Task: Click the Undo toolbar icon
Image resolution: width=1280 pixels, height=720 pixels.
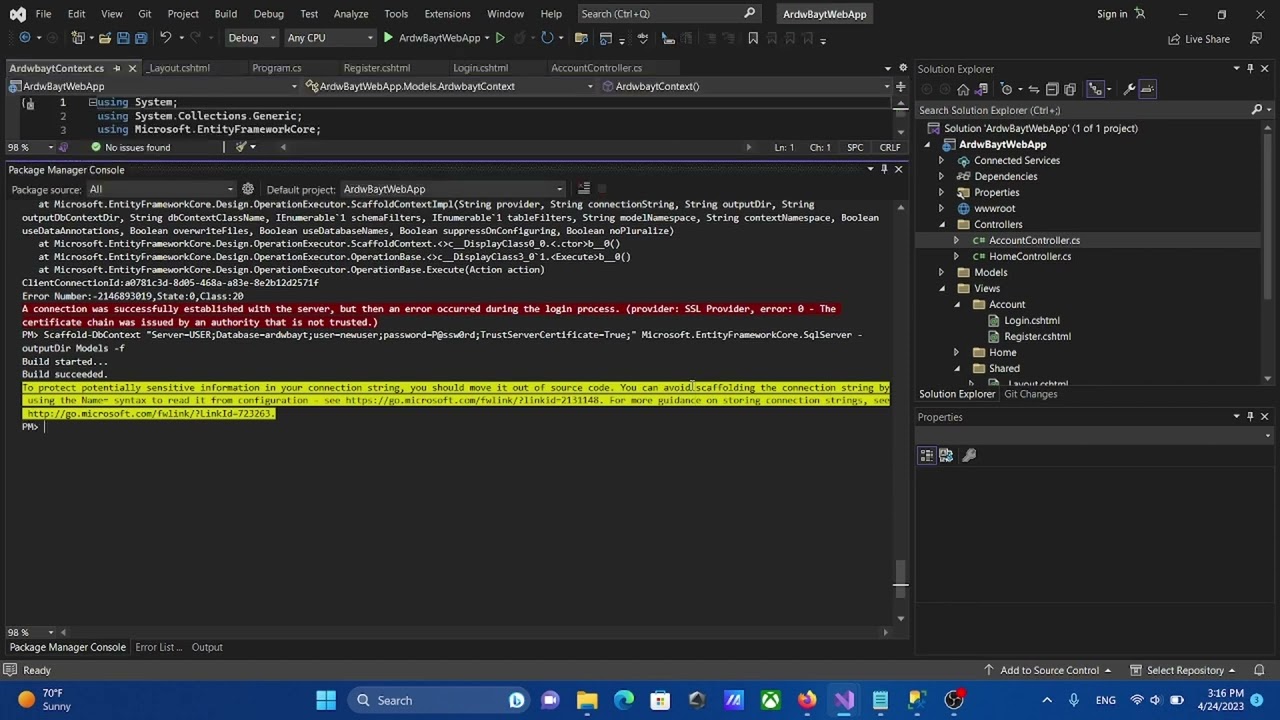Action: 166,38
